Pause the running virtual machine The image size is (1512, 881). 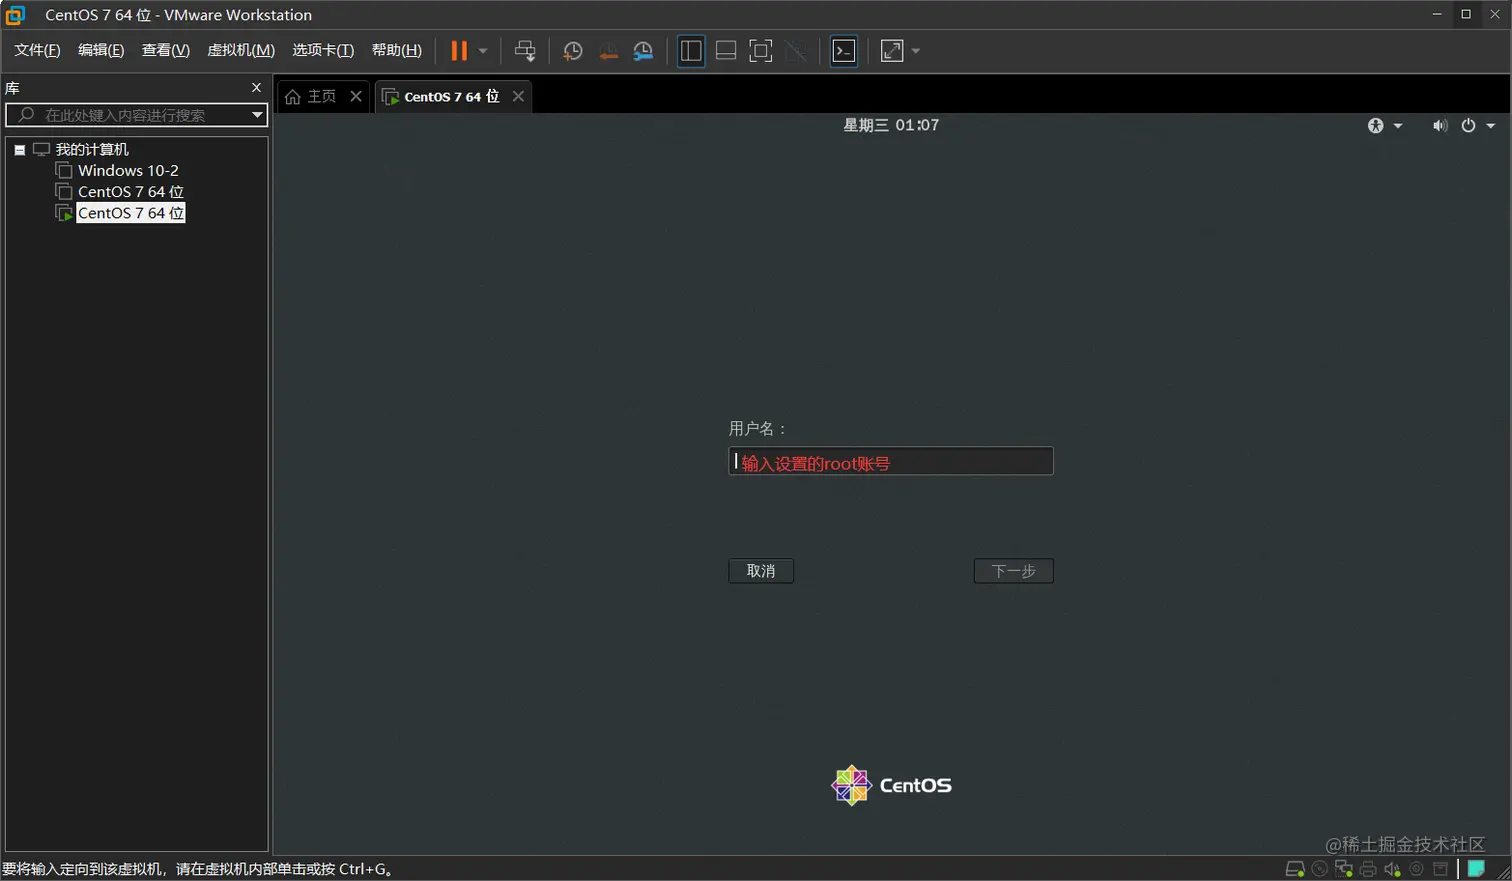coord(459,51)
